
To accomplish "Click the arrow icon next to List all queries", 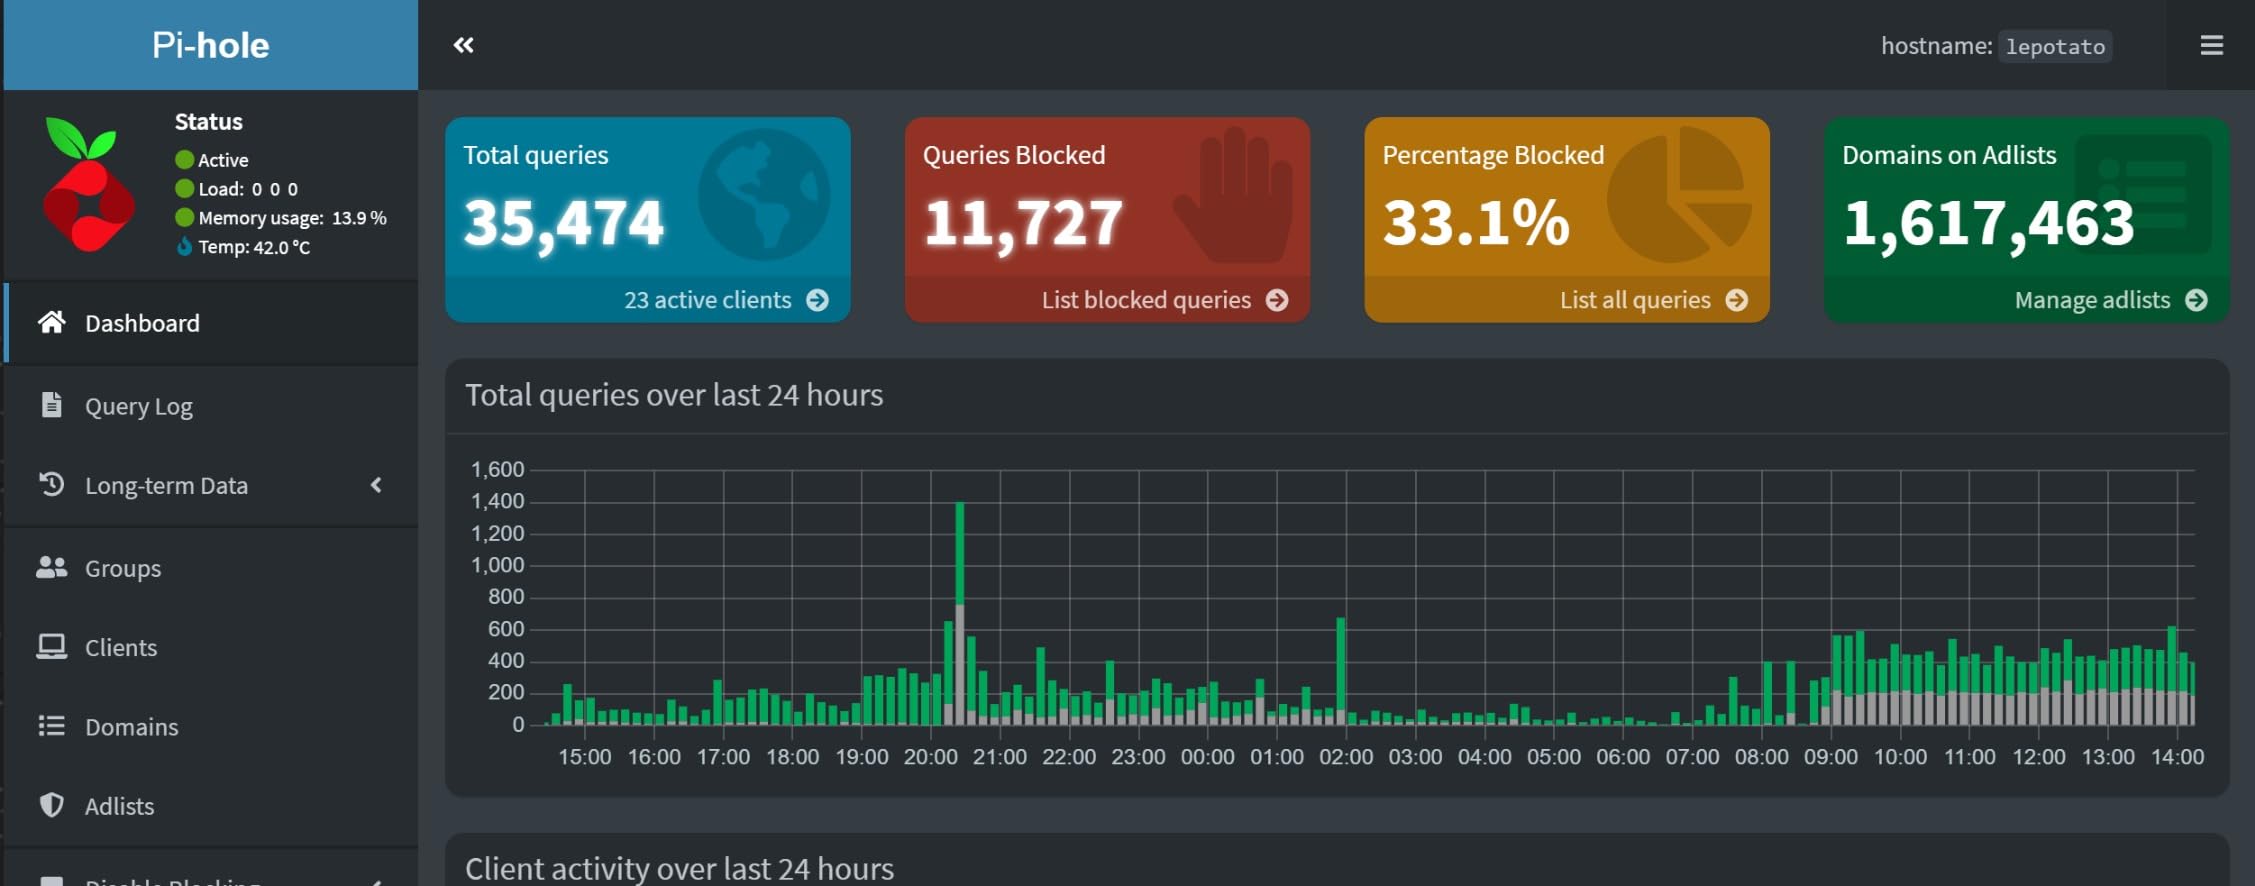I will 1737,300.
